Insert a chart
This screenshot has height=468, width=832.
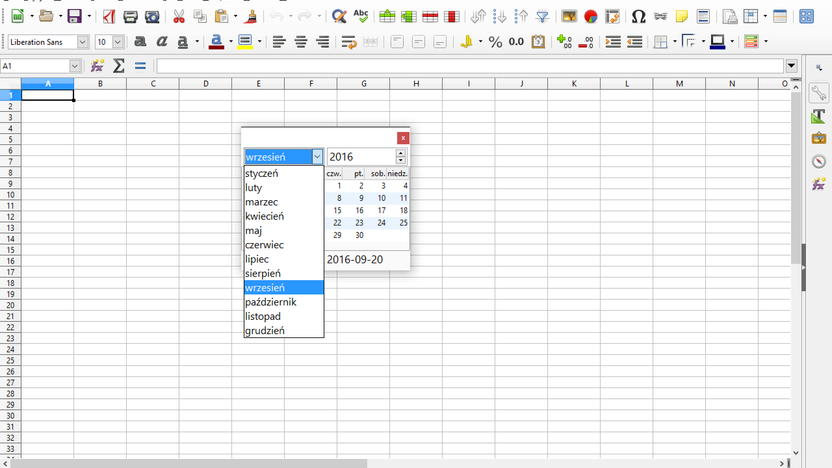click(x=591, y=16)
